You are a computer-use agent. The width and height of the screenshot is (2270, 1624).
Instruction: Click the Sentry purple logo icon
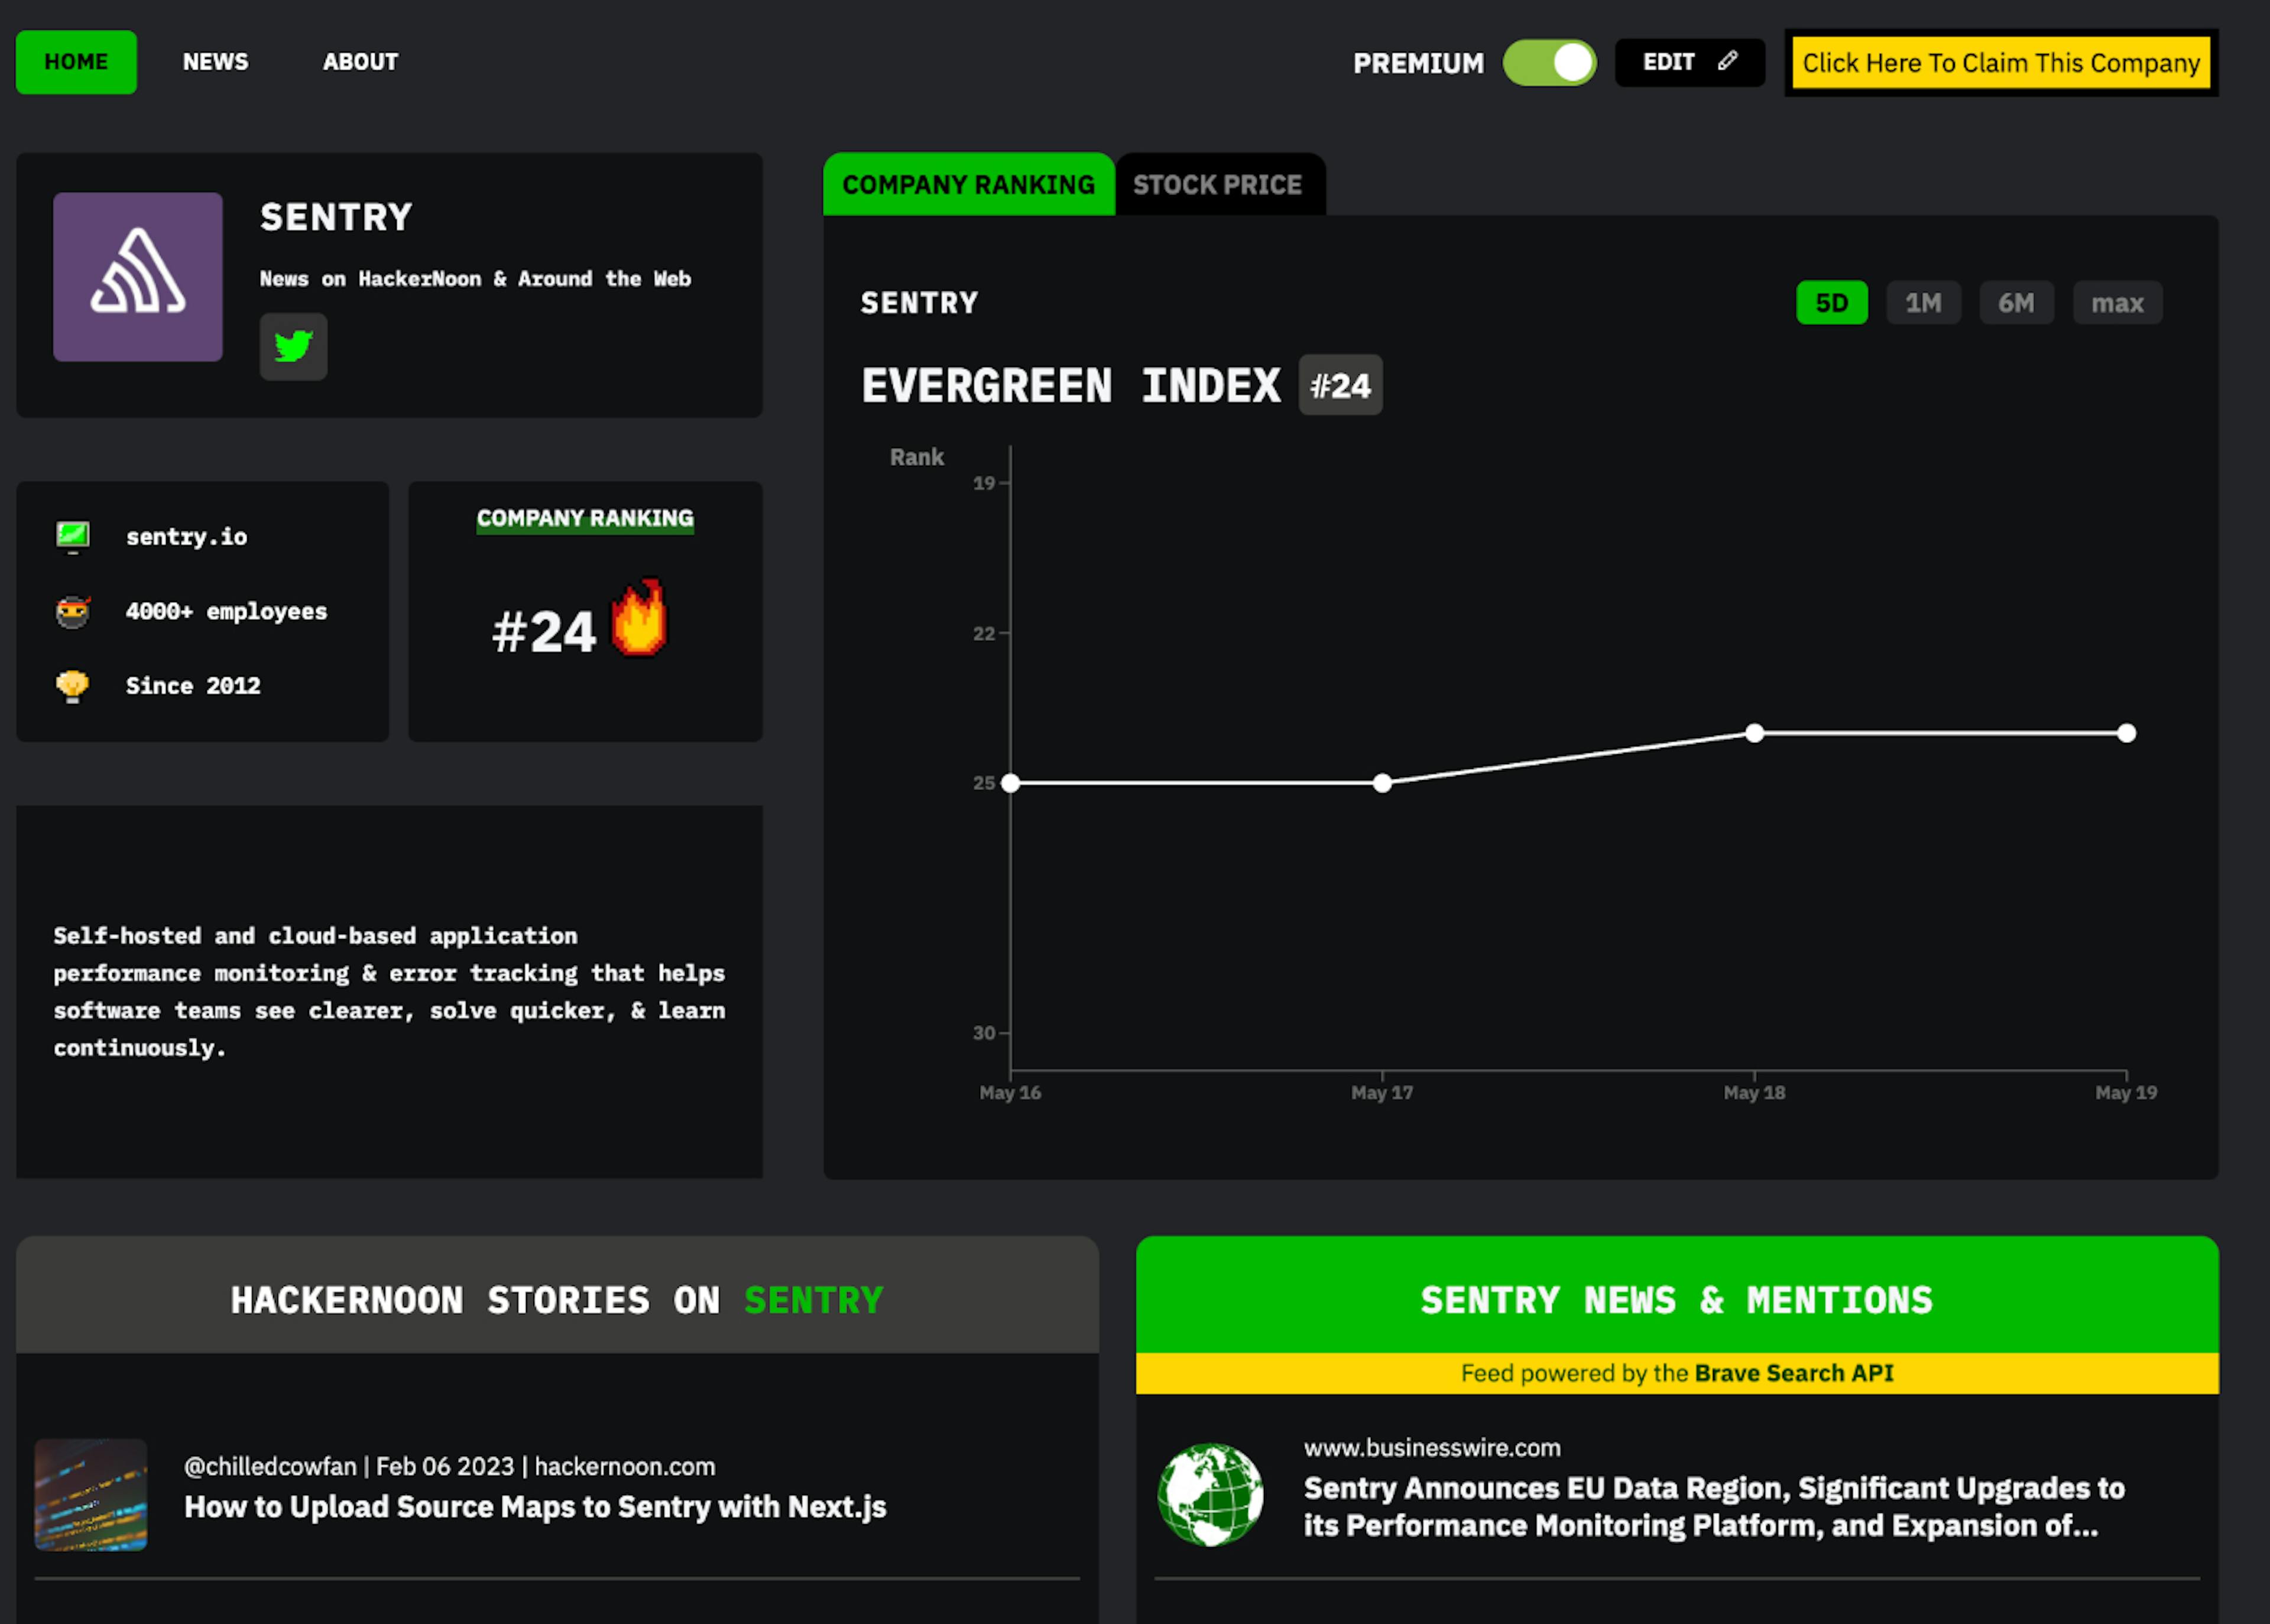pos(137,277)
